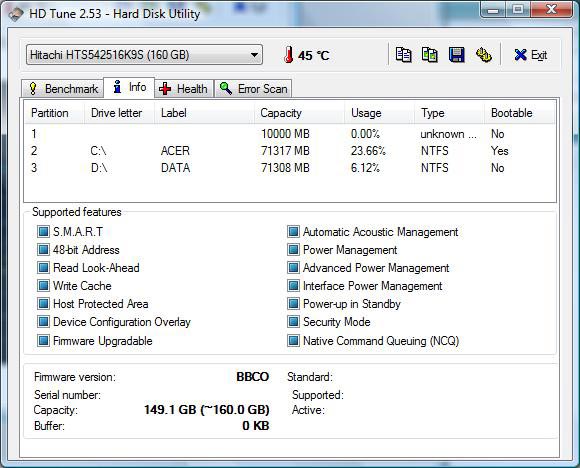
Task: Open the options wrench icon
Action: click(483, 55)
